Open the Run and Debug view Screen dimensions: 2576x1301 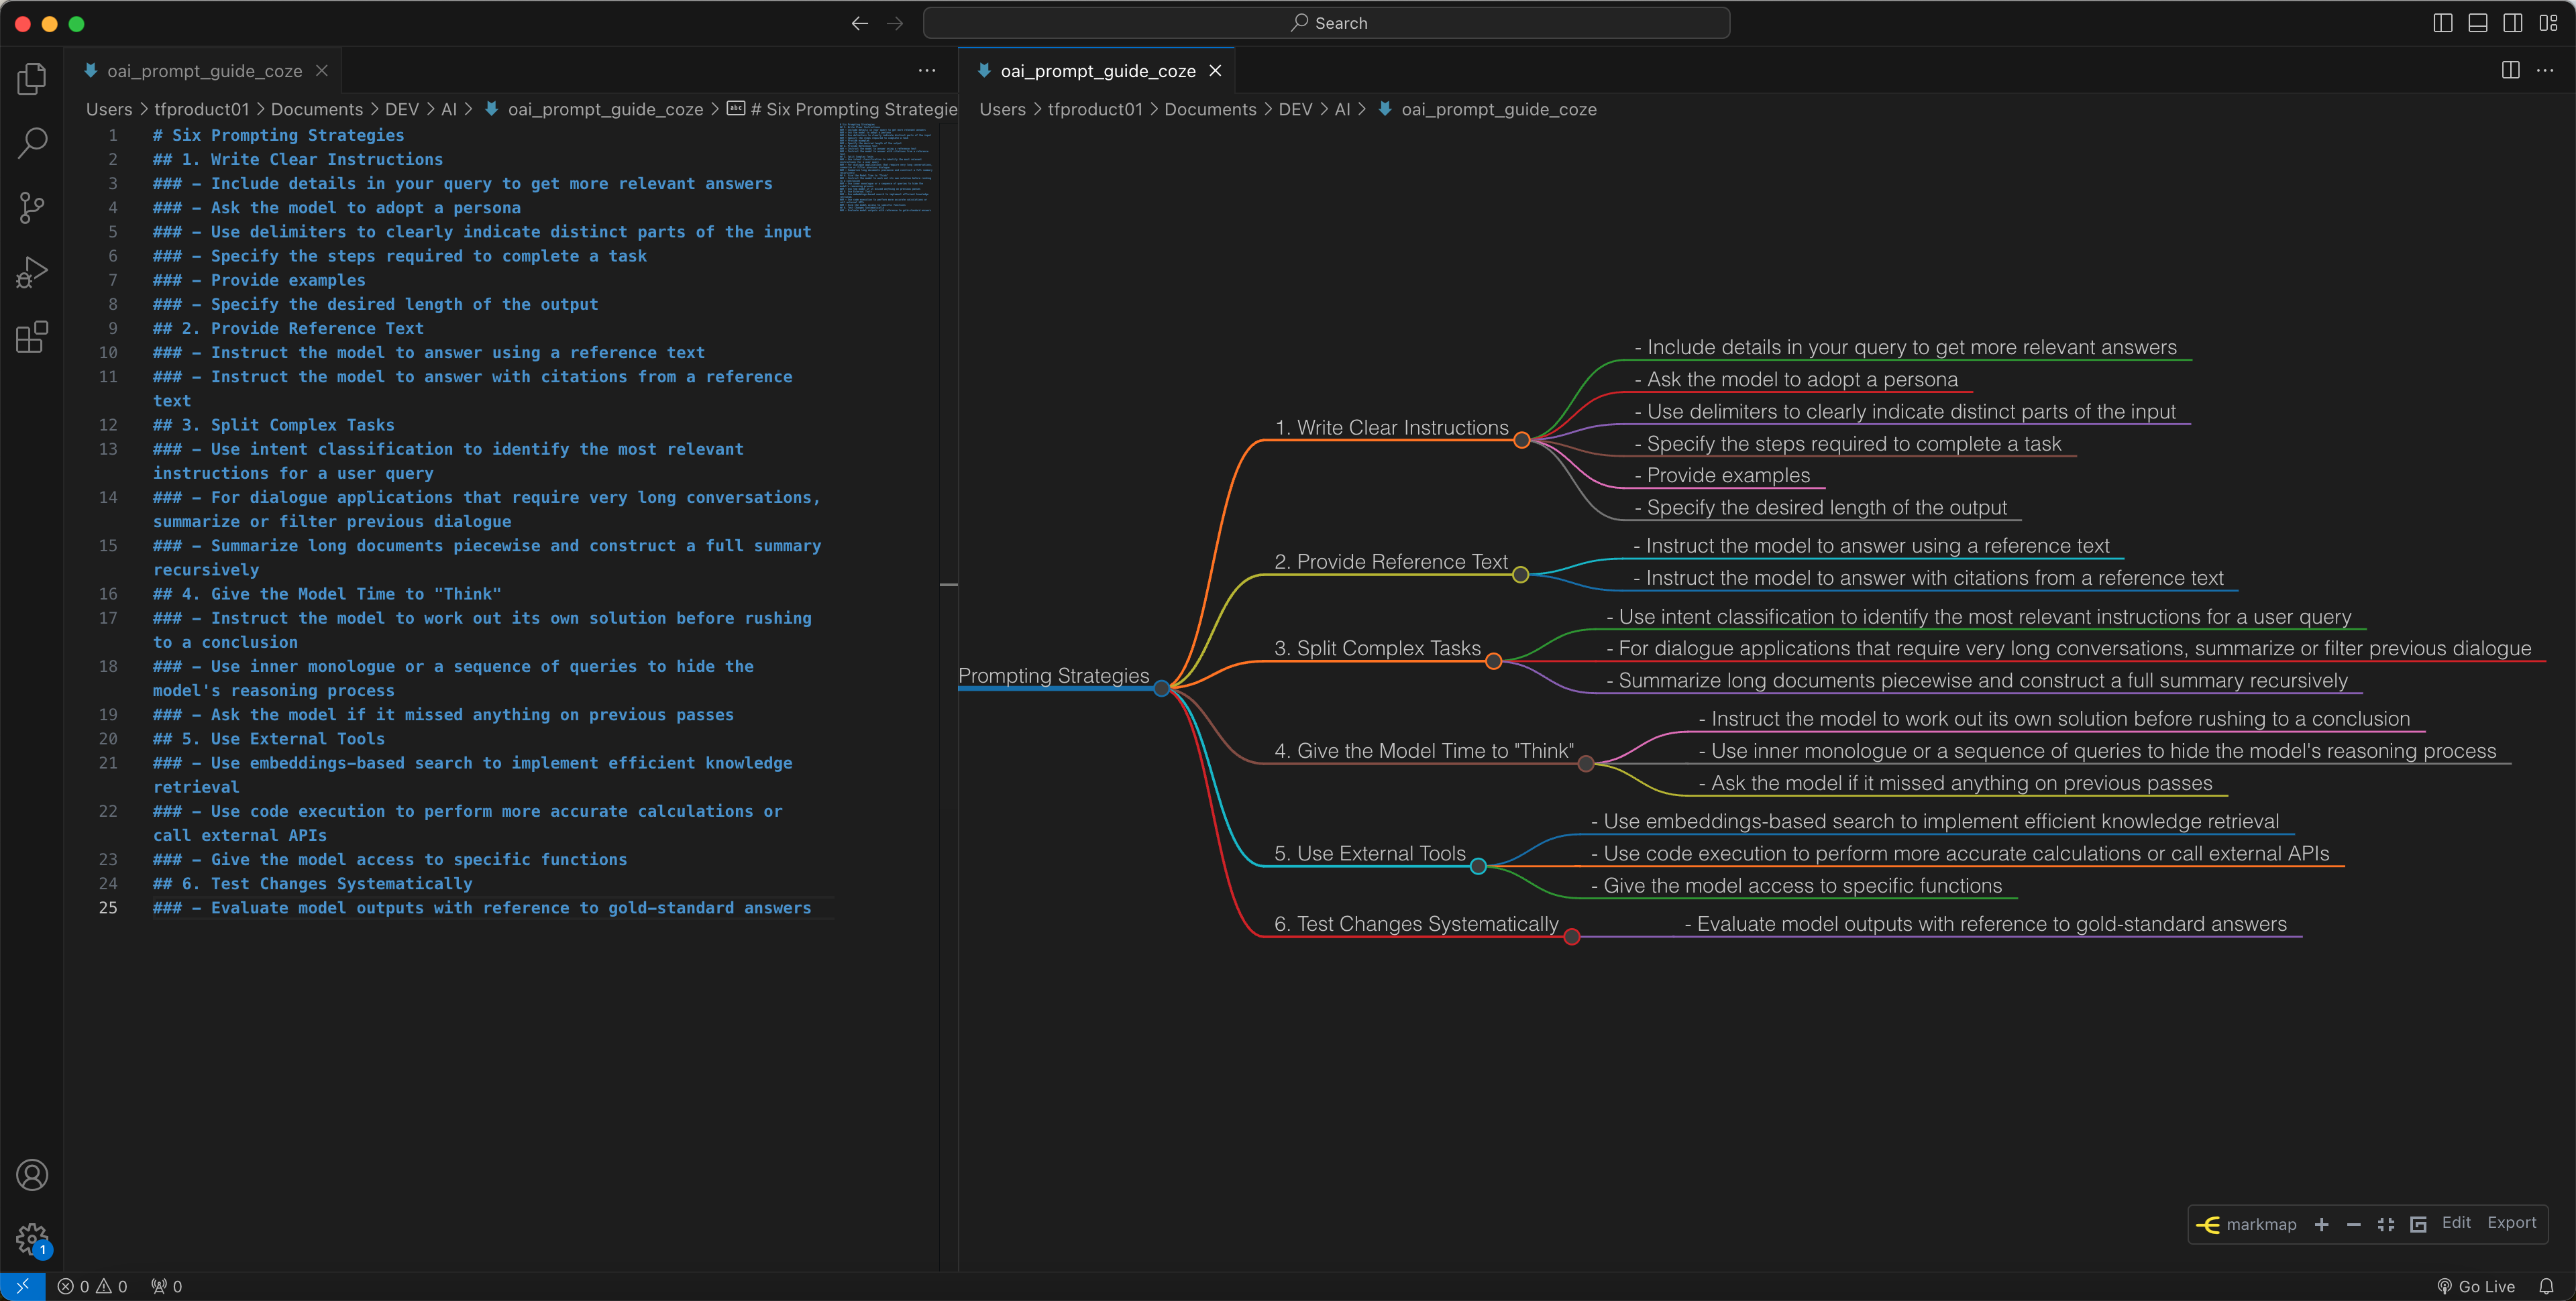(x=32, y=272)
